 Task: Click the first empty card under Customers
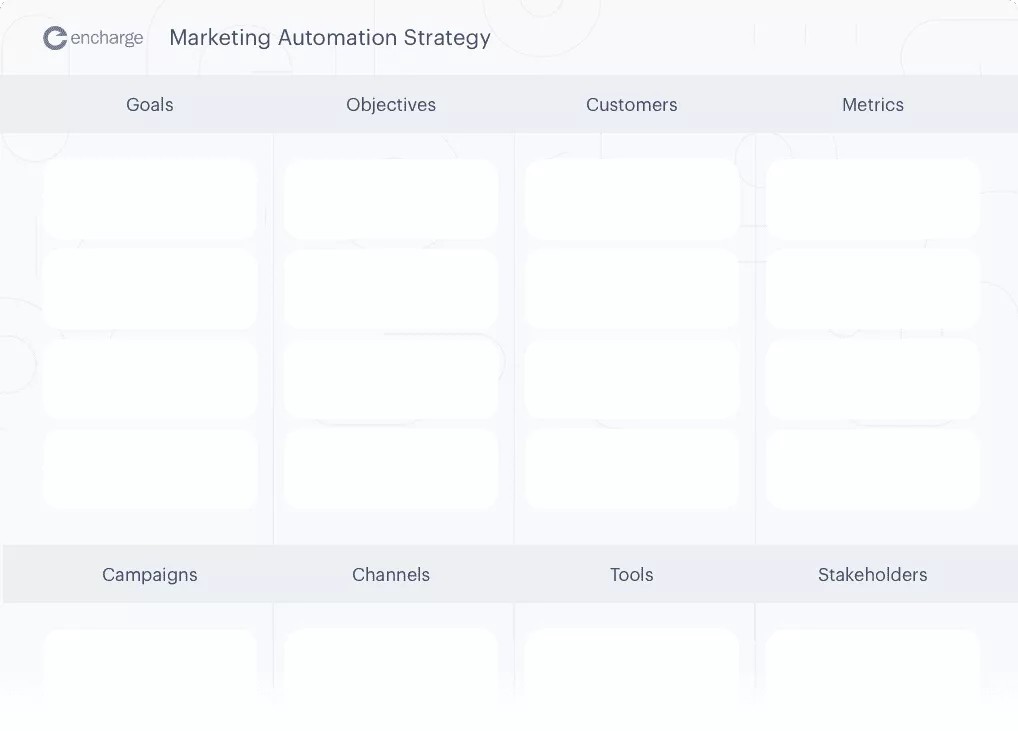tap(632, 198)
